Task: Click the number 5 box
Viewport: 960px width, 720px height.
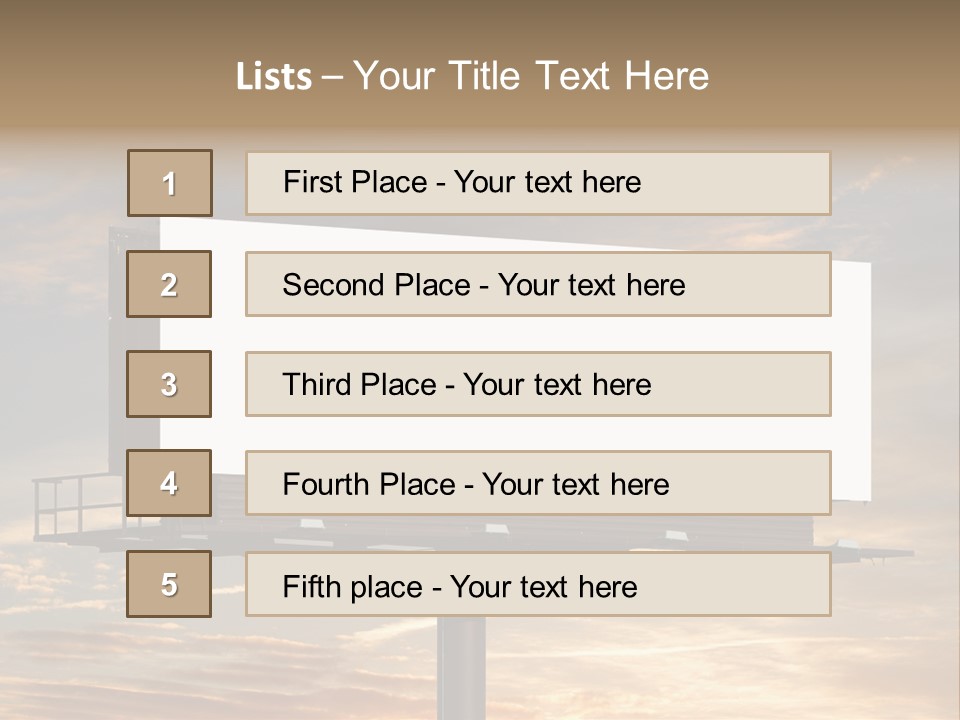Action: coord(169,584)
